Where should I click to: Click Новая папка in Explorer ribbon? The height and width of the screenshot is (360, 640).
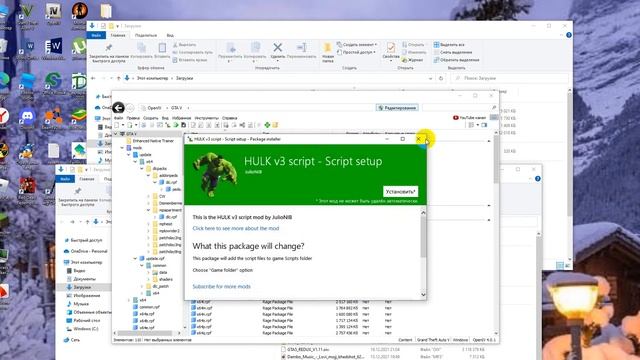point(328,53)
